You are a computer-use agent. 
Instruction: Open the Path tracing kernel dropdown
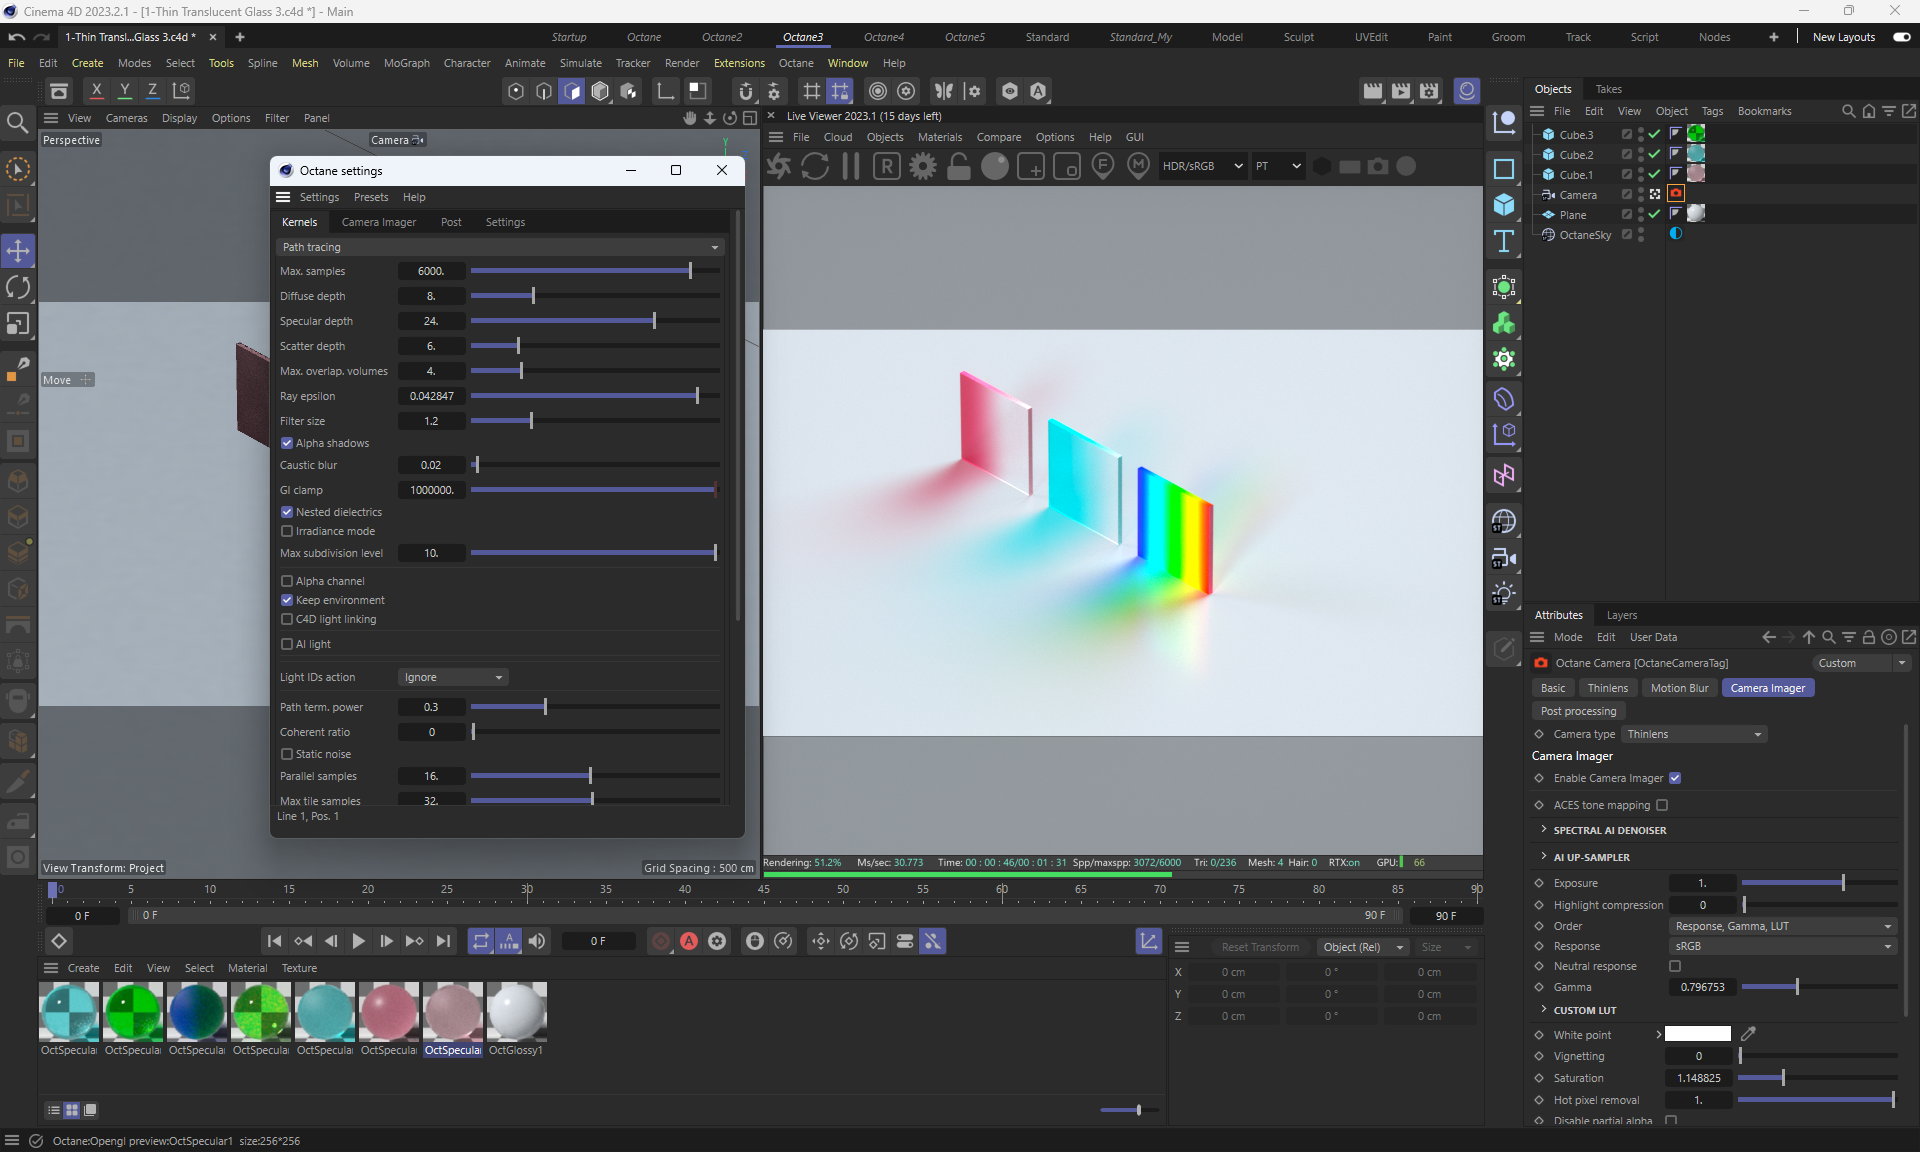click(500, 247)
